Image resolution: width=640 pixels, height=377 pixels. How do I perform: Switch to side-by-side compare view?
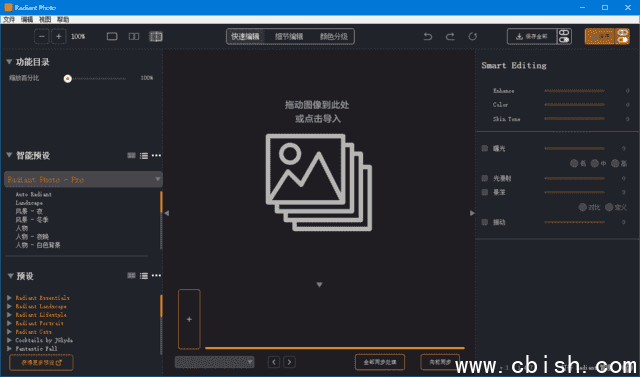[x=134, y=37]
